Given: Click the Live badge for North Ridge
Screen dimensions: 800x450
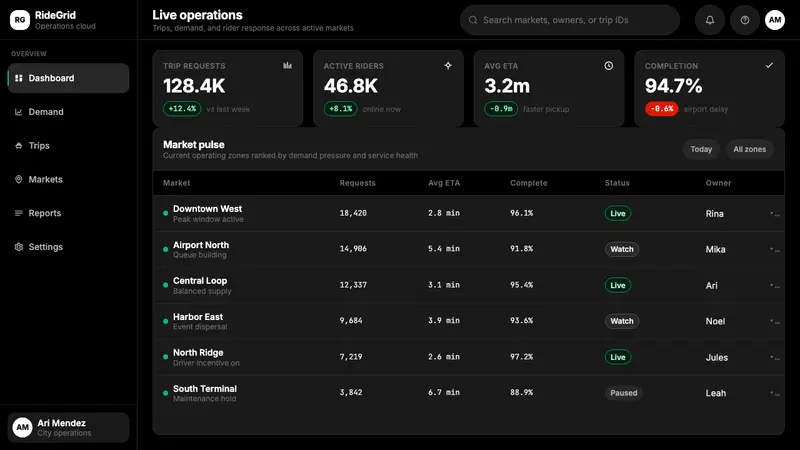Looking at the screenshot, I should tap(618, 357).
